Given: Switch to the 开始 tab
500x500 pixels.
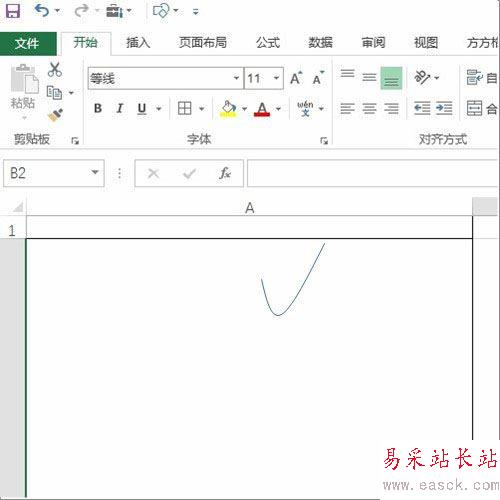Looking at the screenshot, I should (86, 43).
